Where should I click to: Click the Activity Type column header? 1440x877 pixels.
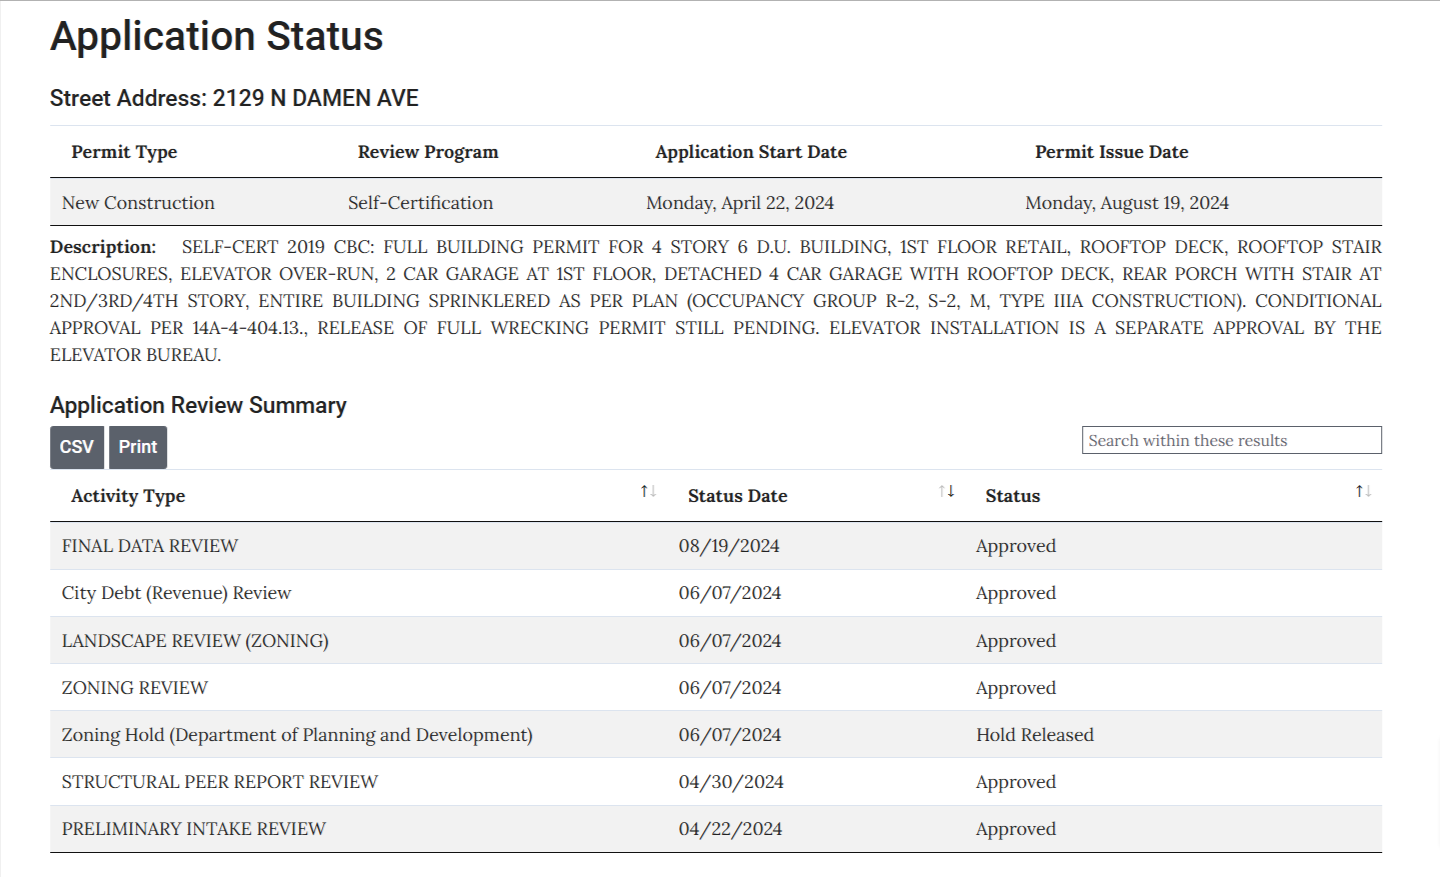tap(128, 496)
